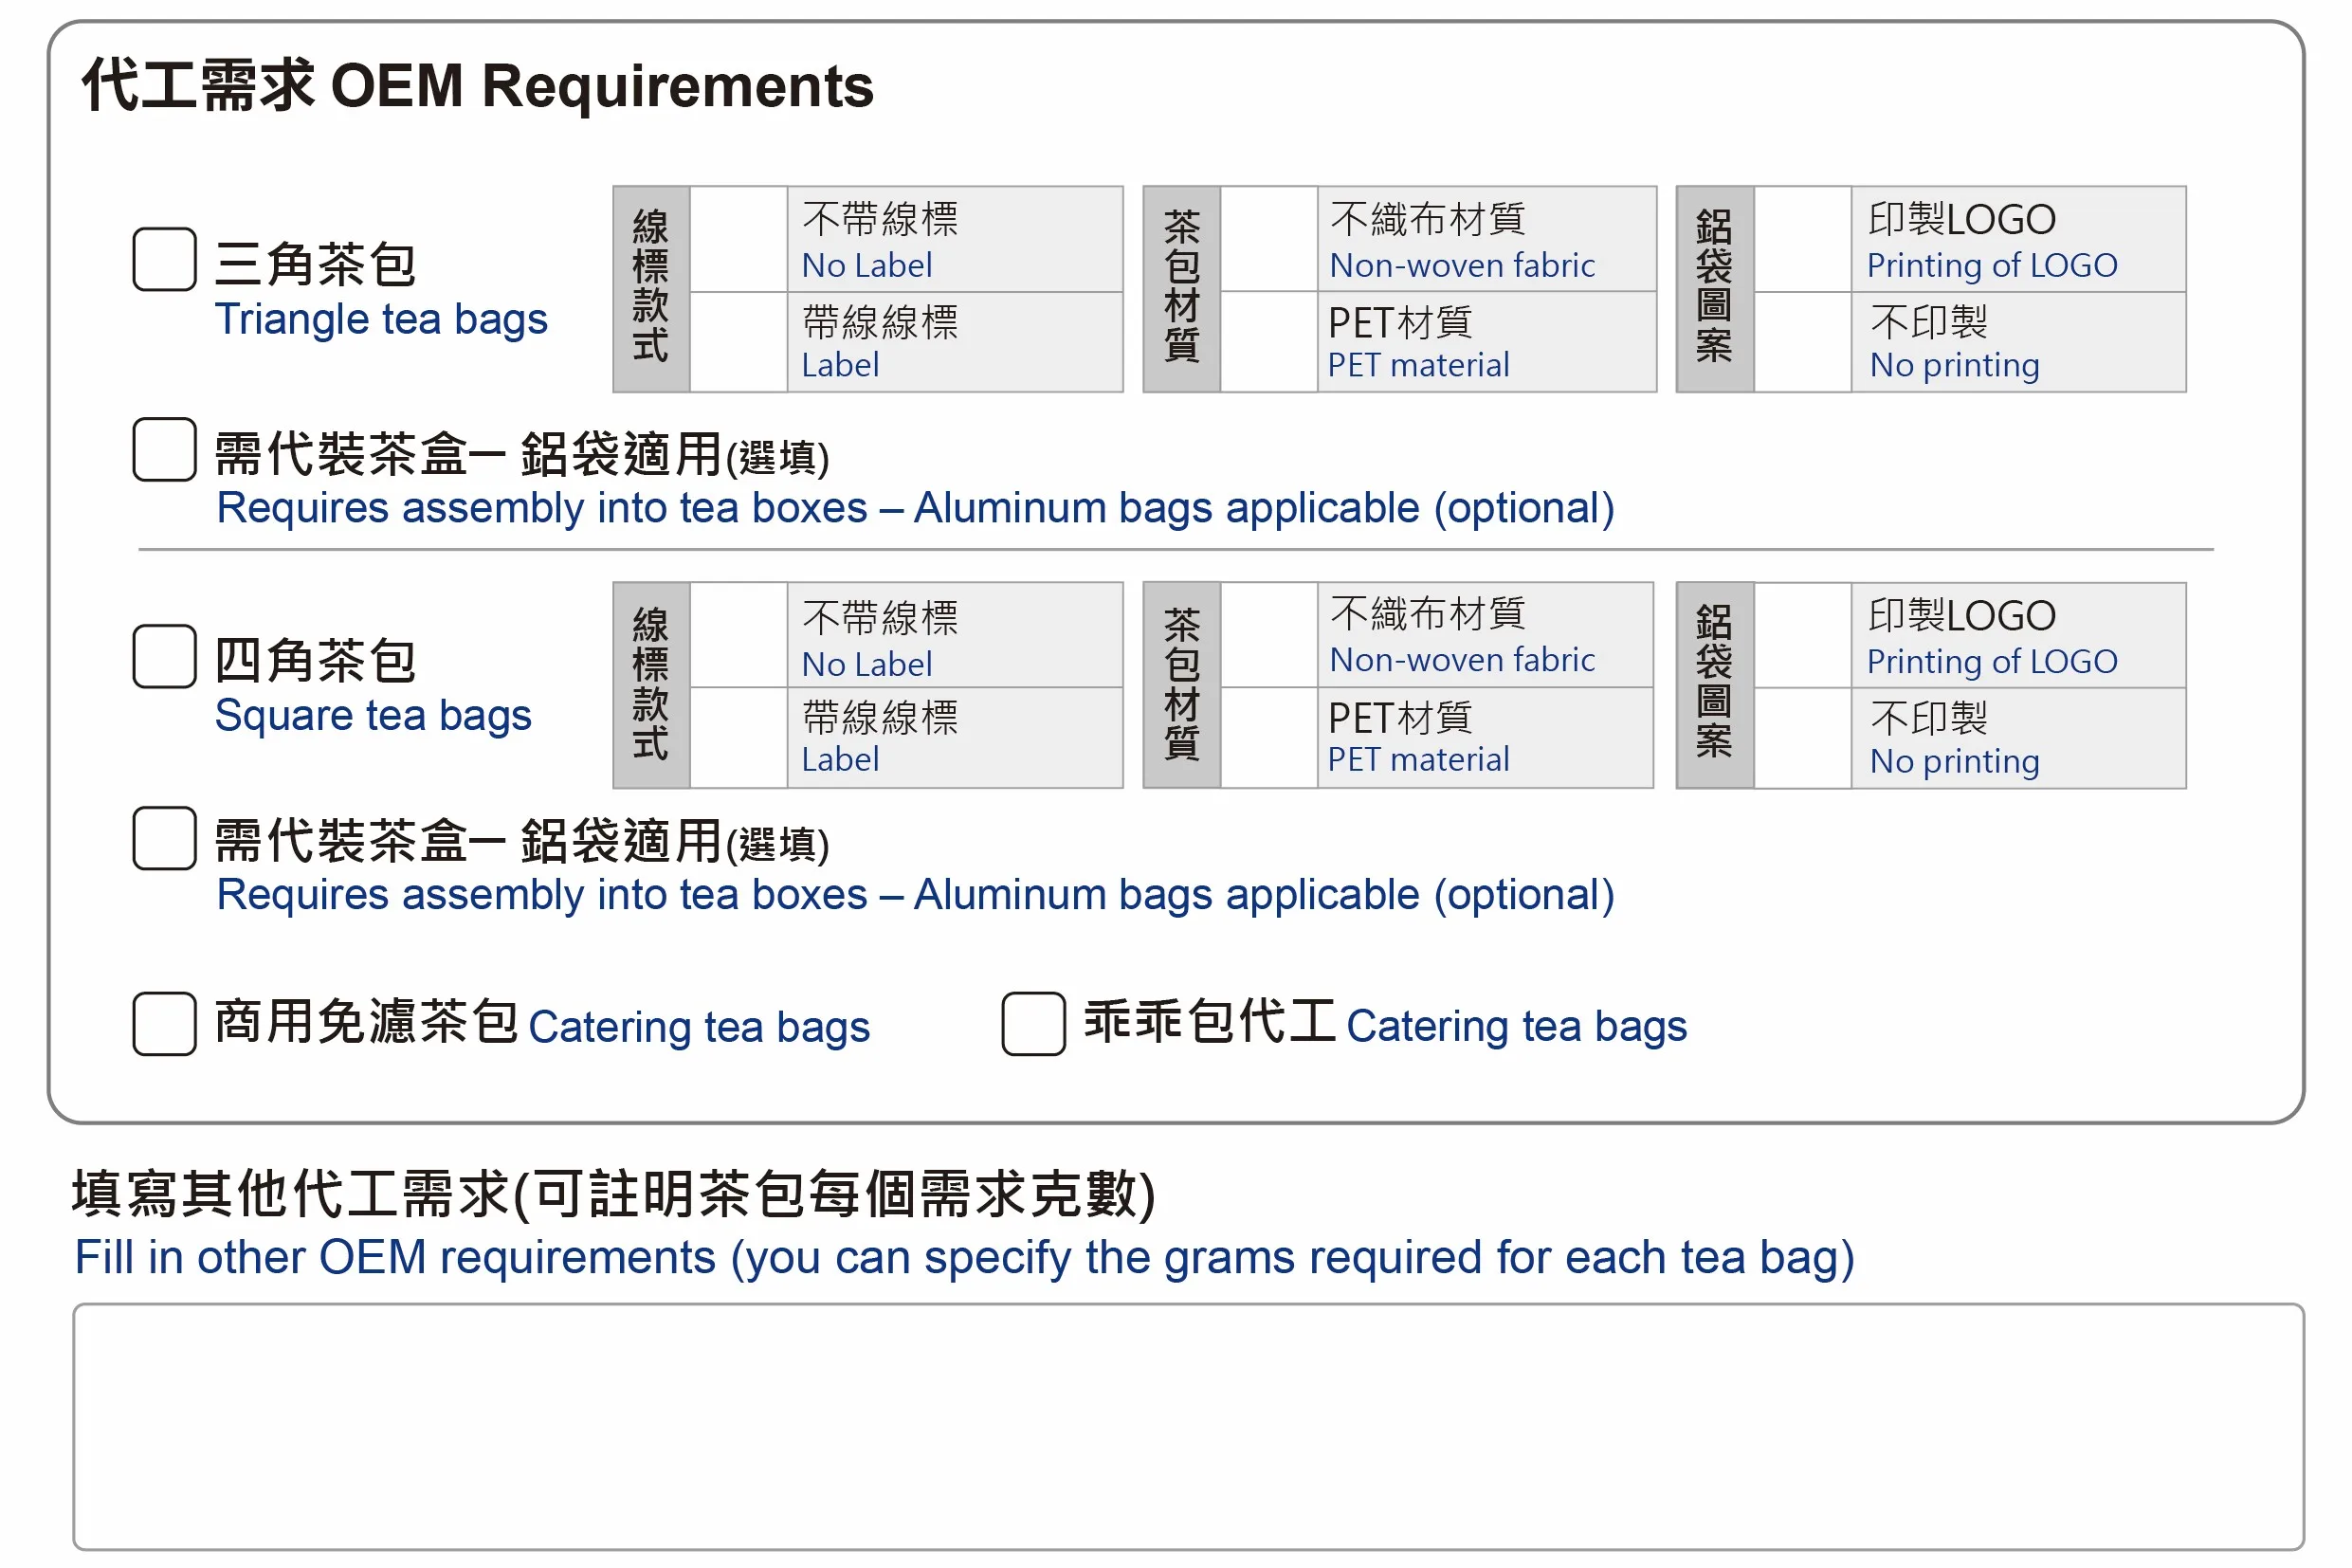Viewport: 2352px width, 1568px height.
Task: Click the other OEM requirements text area
Action: [x=1188, y=1427]
